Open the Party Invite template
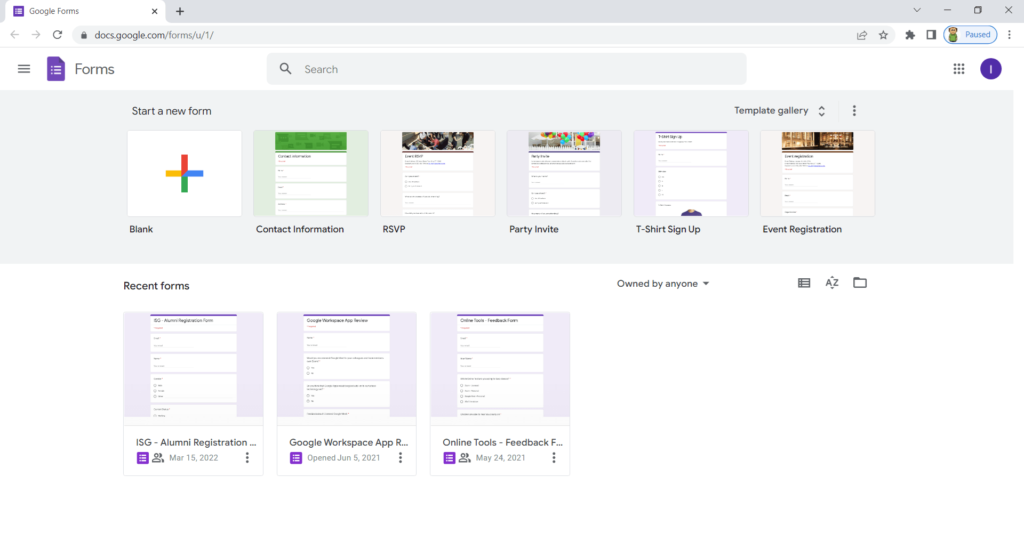1024x549 pixels. [x=564, y=174]
